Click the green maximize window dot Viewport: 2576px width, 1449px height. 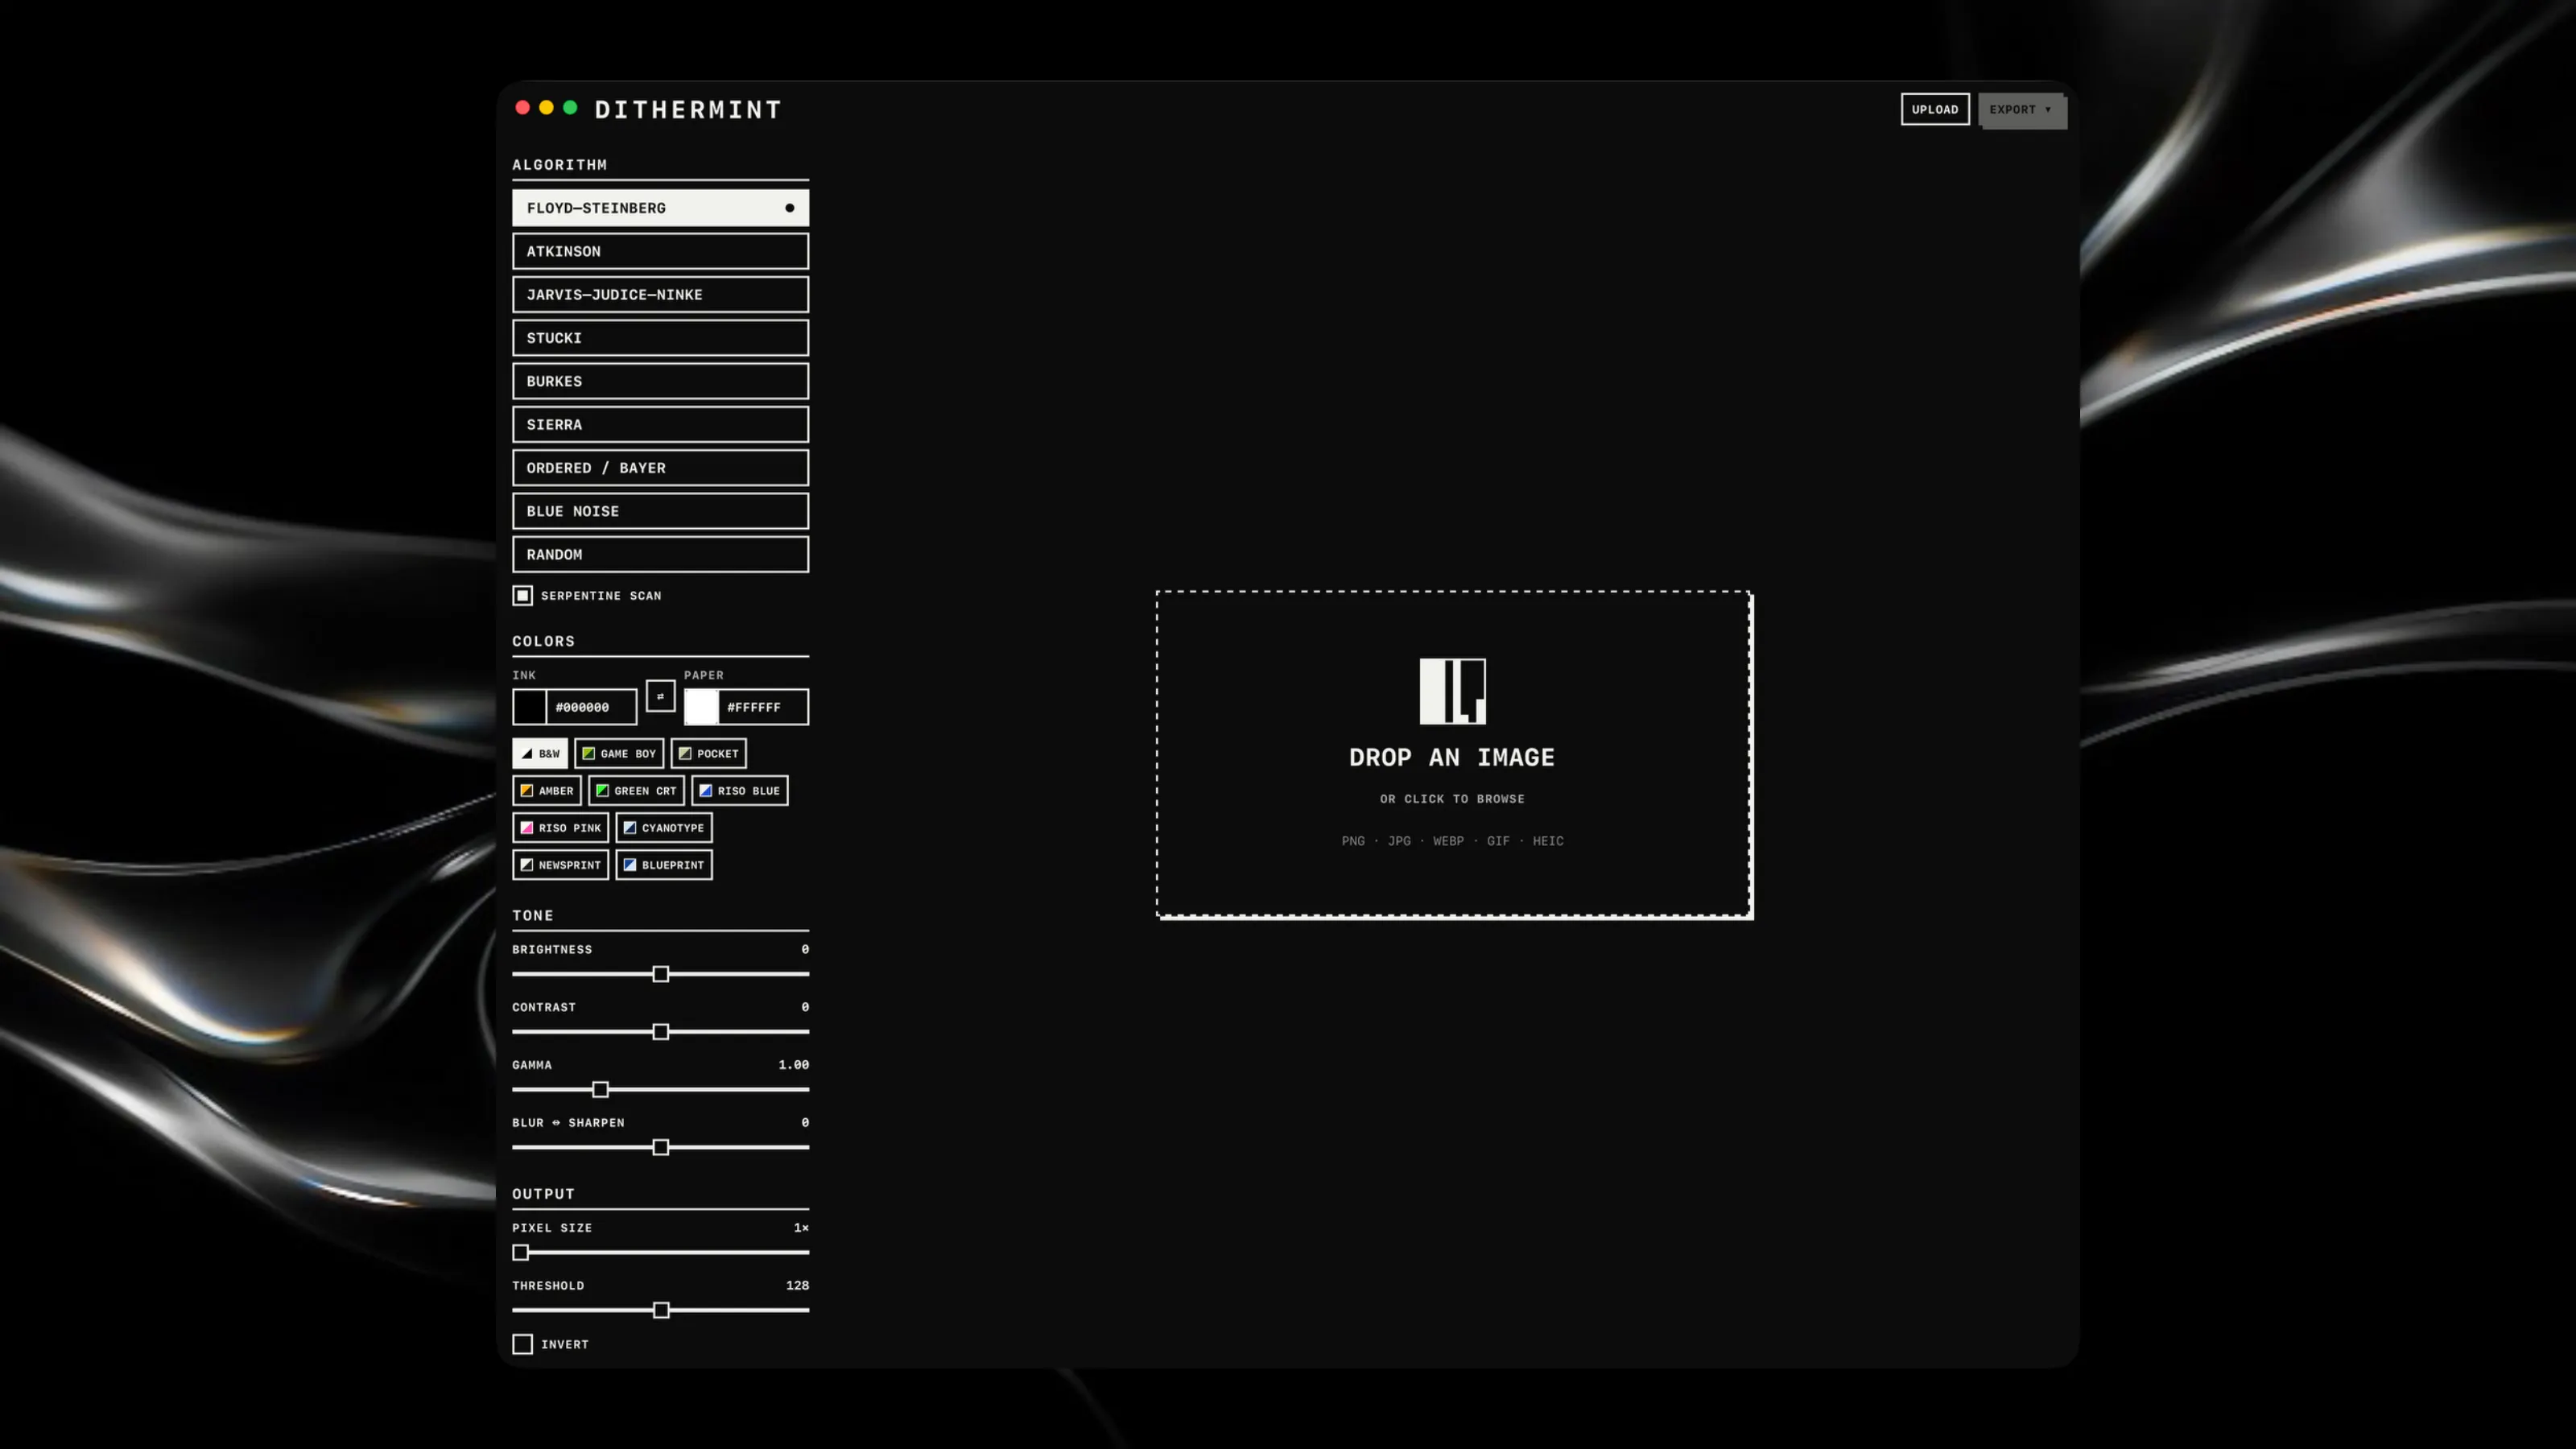pyautogui.click(x=570, y=107)
